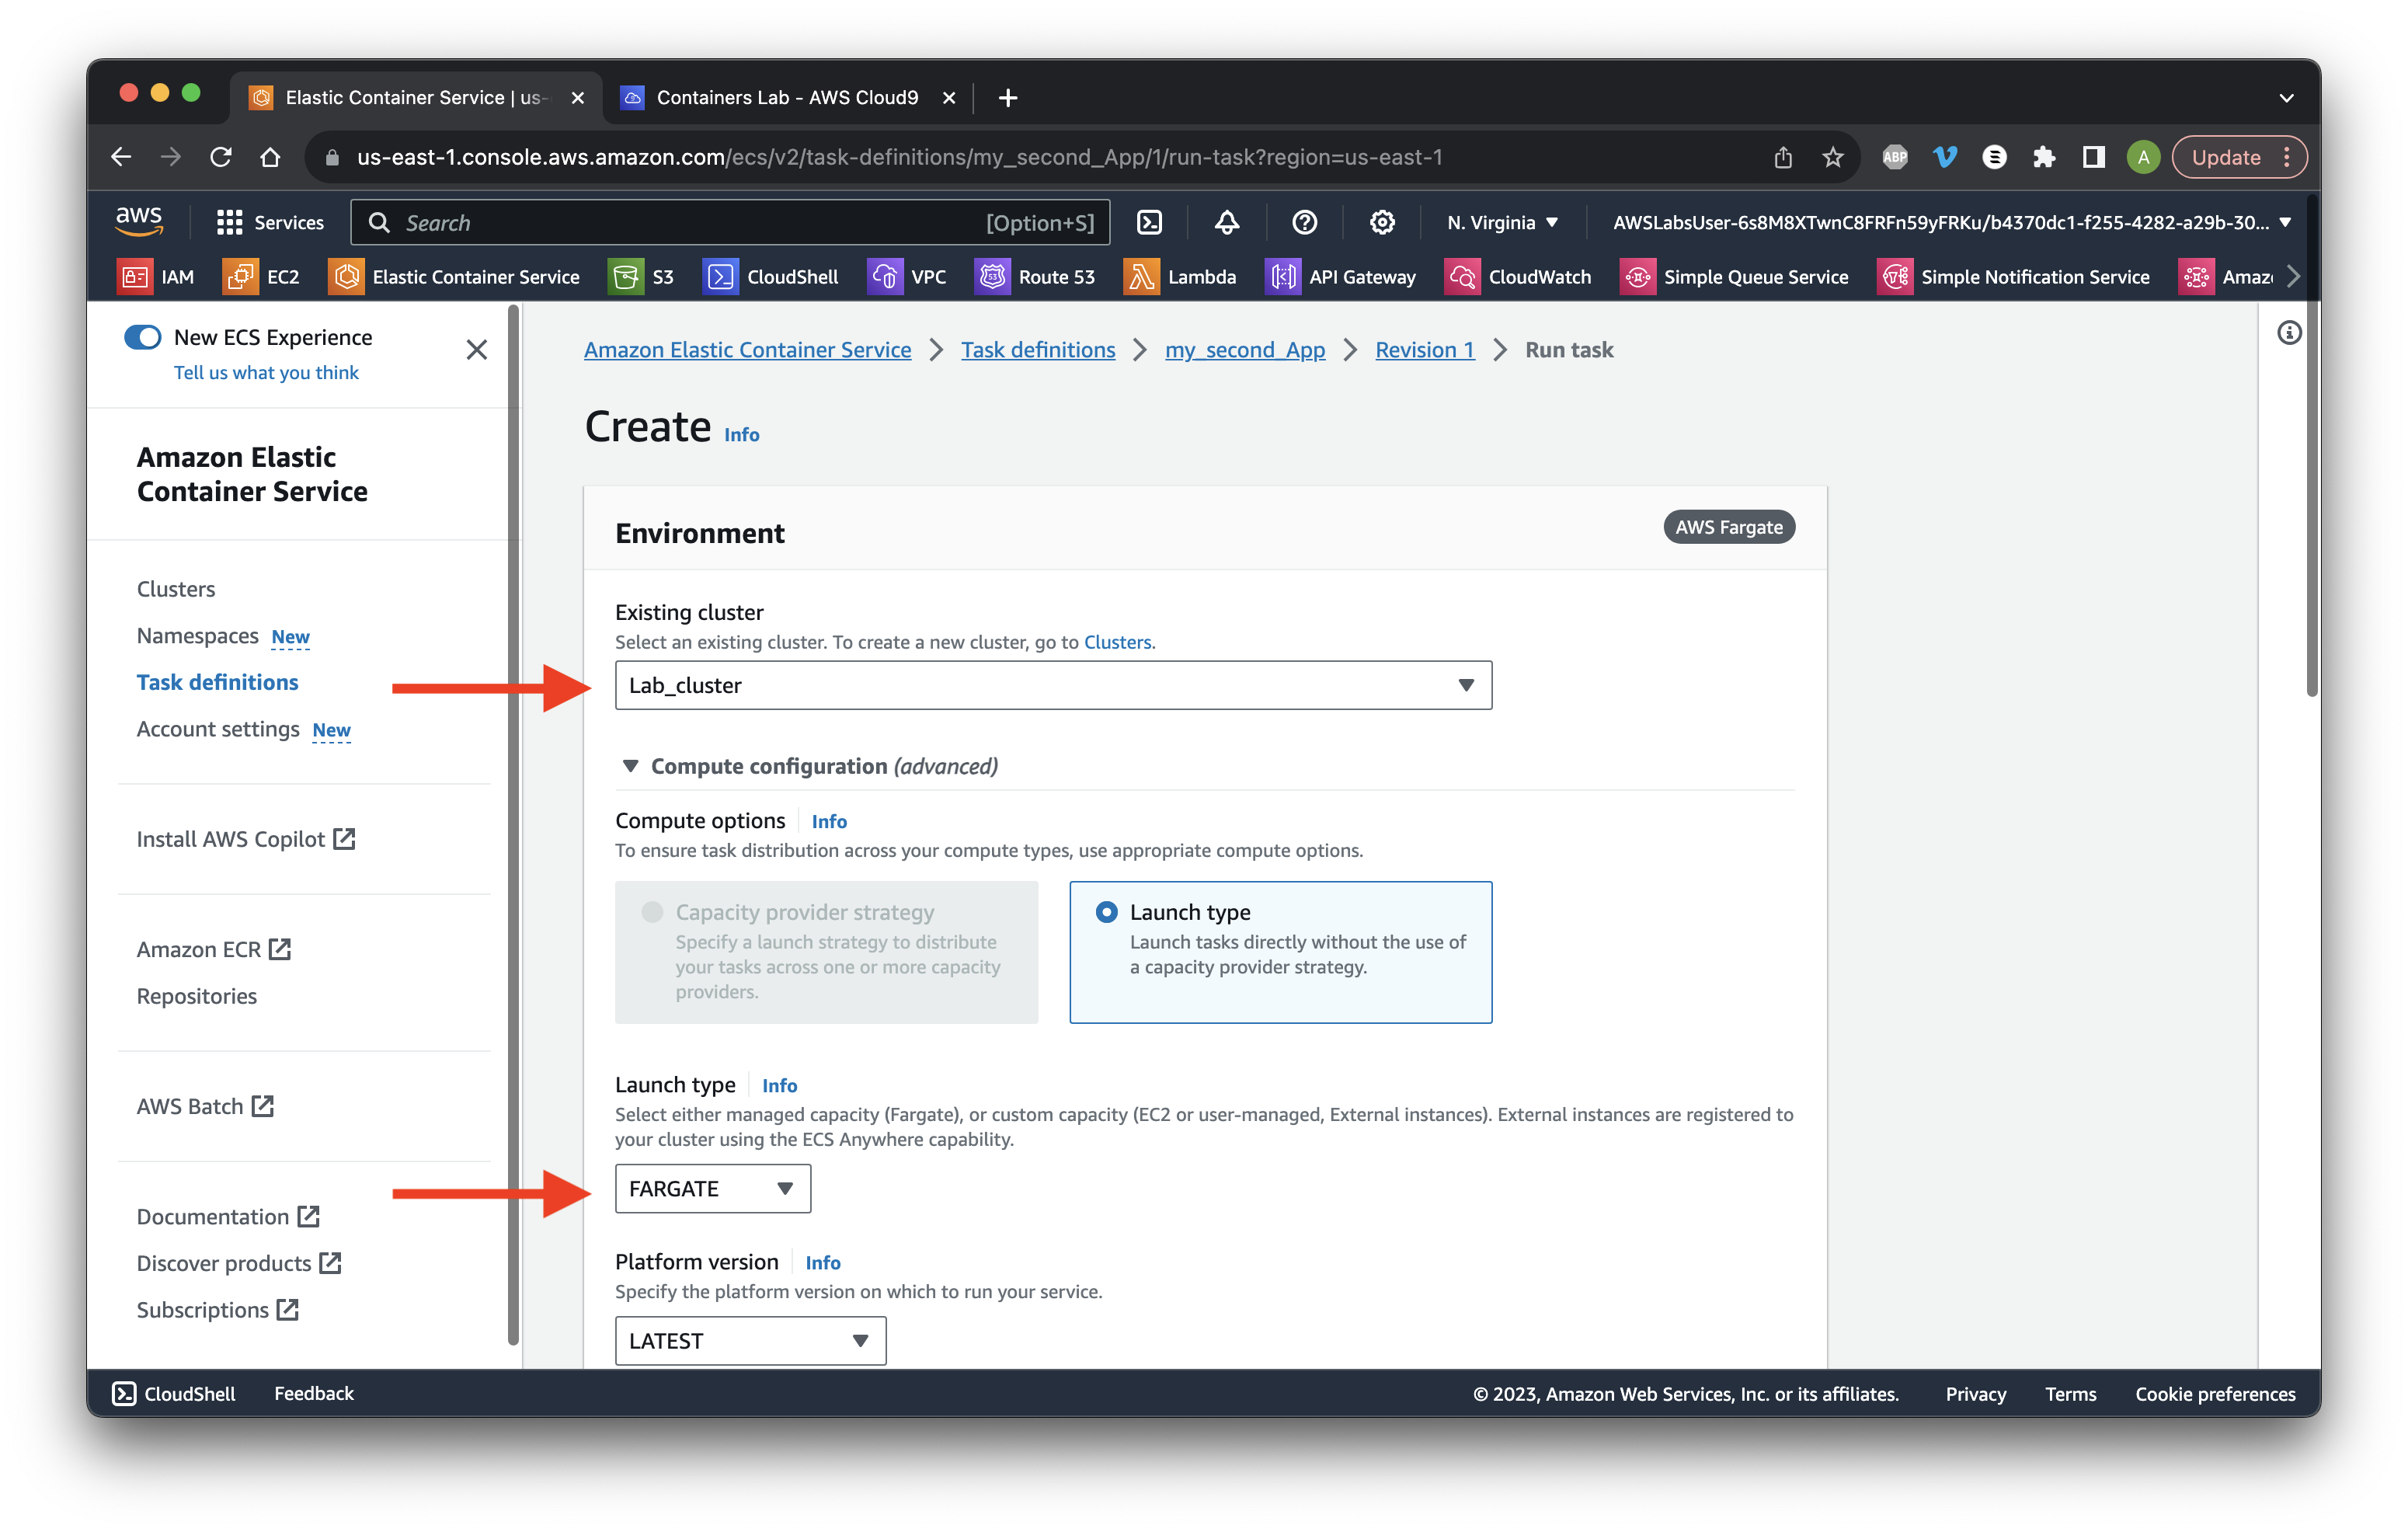Open the notifications bell

point(1226,222)
